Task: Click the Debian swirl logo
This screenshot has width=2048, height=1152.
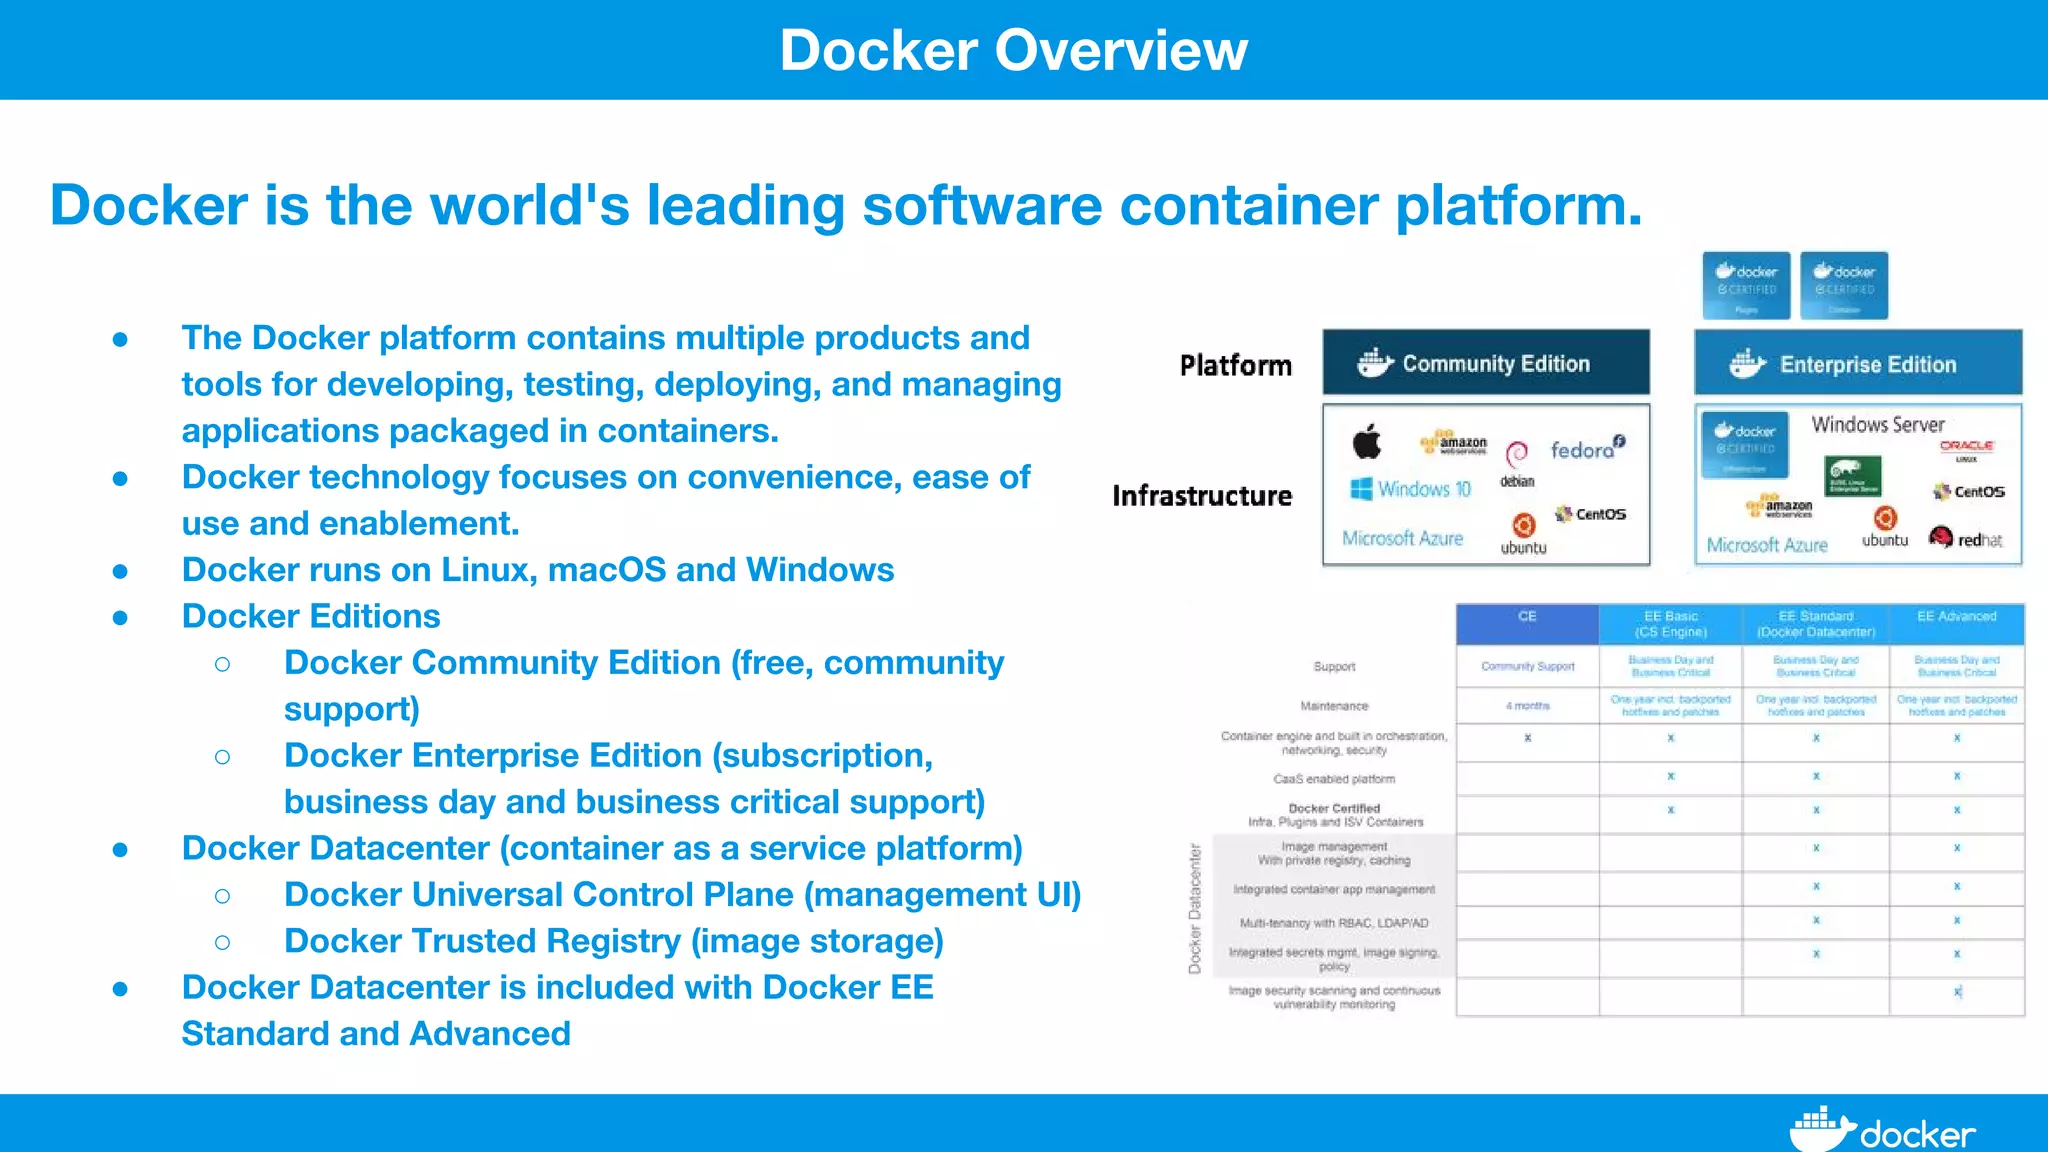Action: click(x=1517, y=455)
